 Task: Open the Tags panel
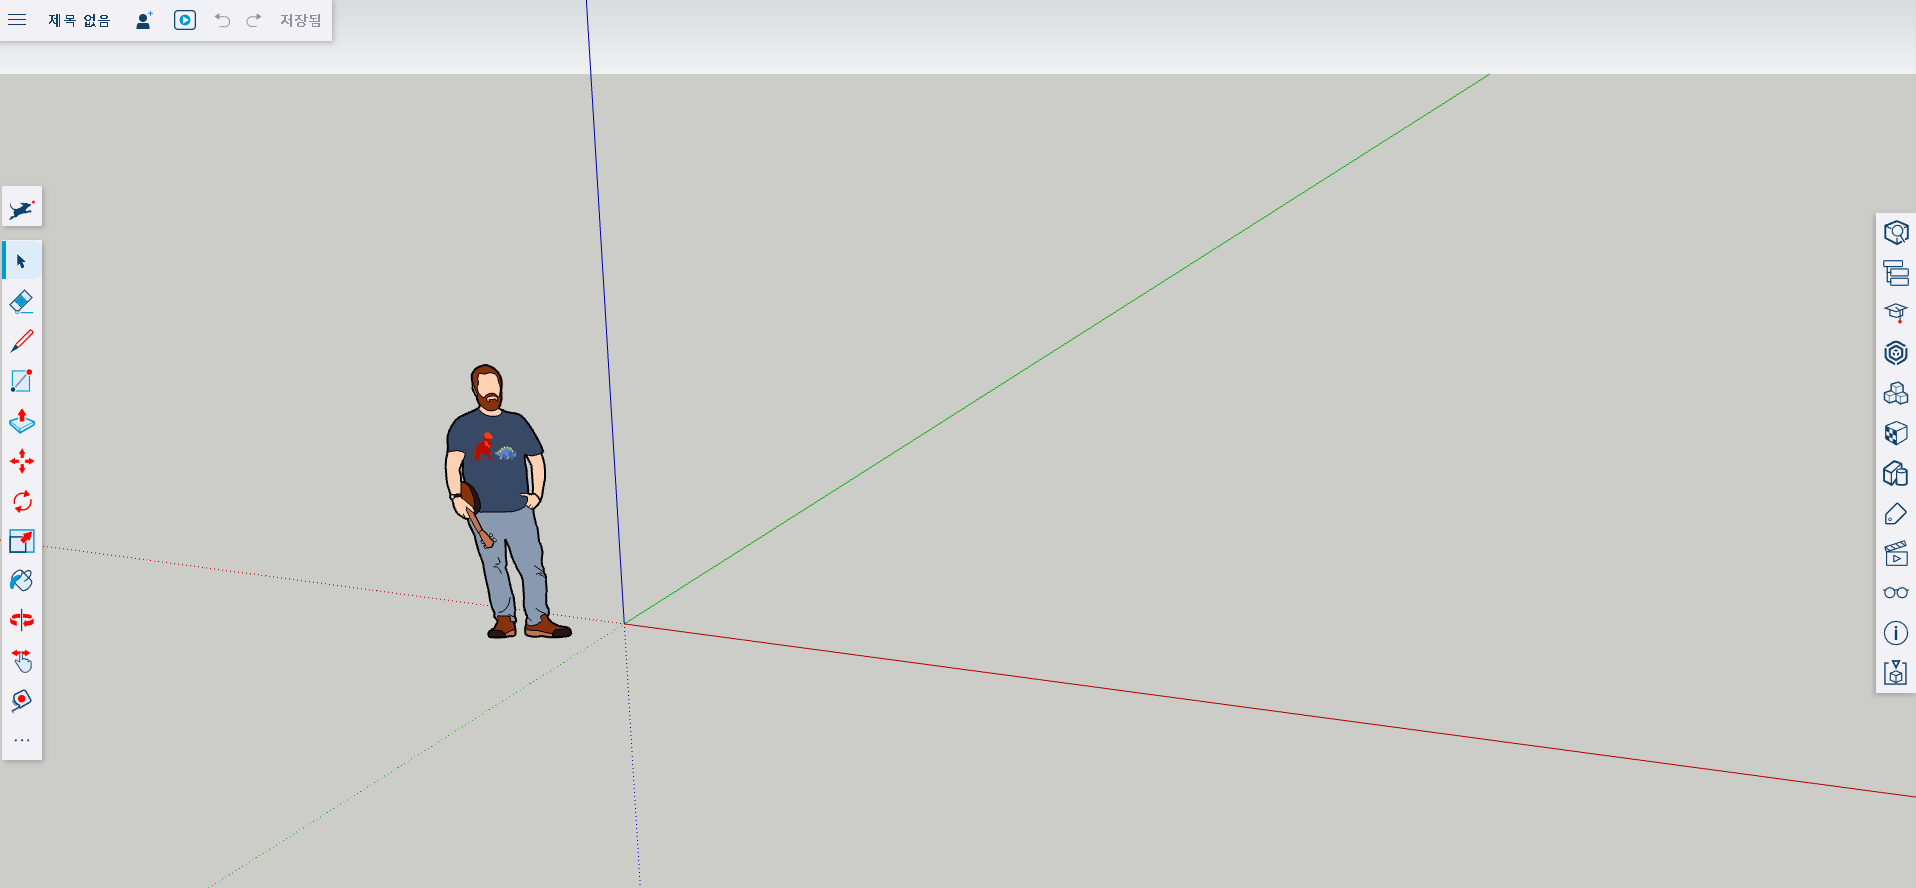tap(1896, 513)
